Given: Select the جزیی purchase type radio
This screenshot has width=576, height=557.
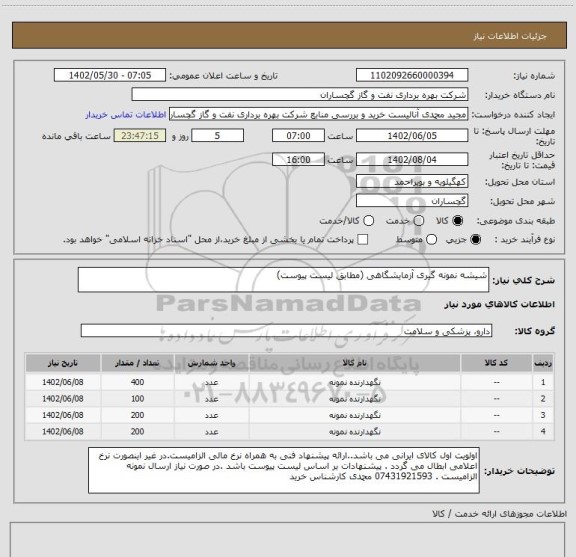Looking at the screenshot, I should point(476,240).
